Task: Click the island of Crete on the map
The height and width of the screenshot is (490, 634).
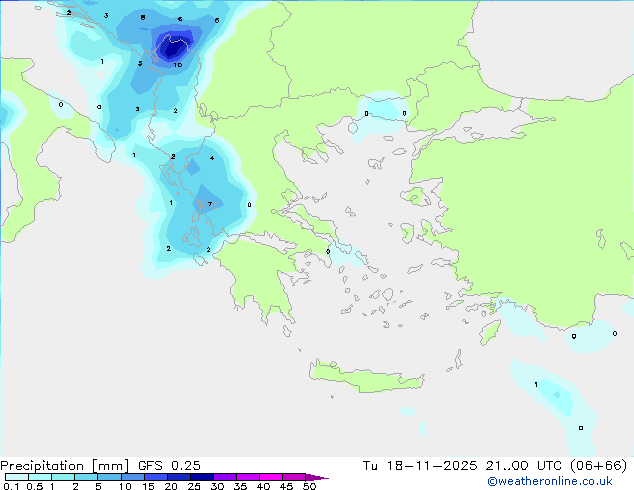Action: 366,377
